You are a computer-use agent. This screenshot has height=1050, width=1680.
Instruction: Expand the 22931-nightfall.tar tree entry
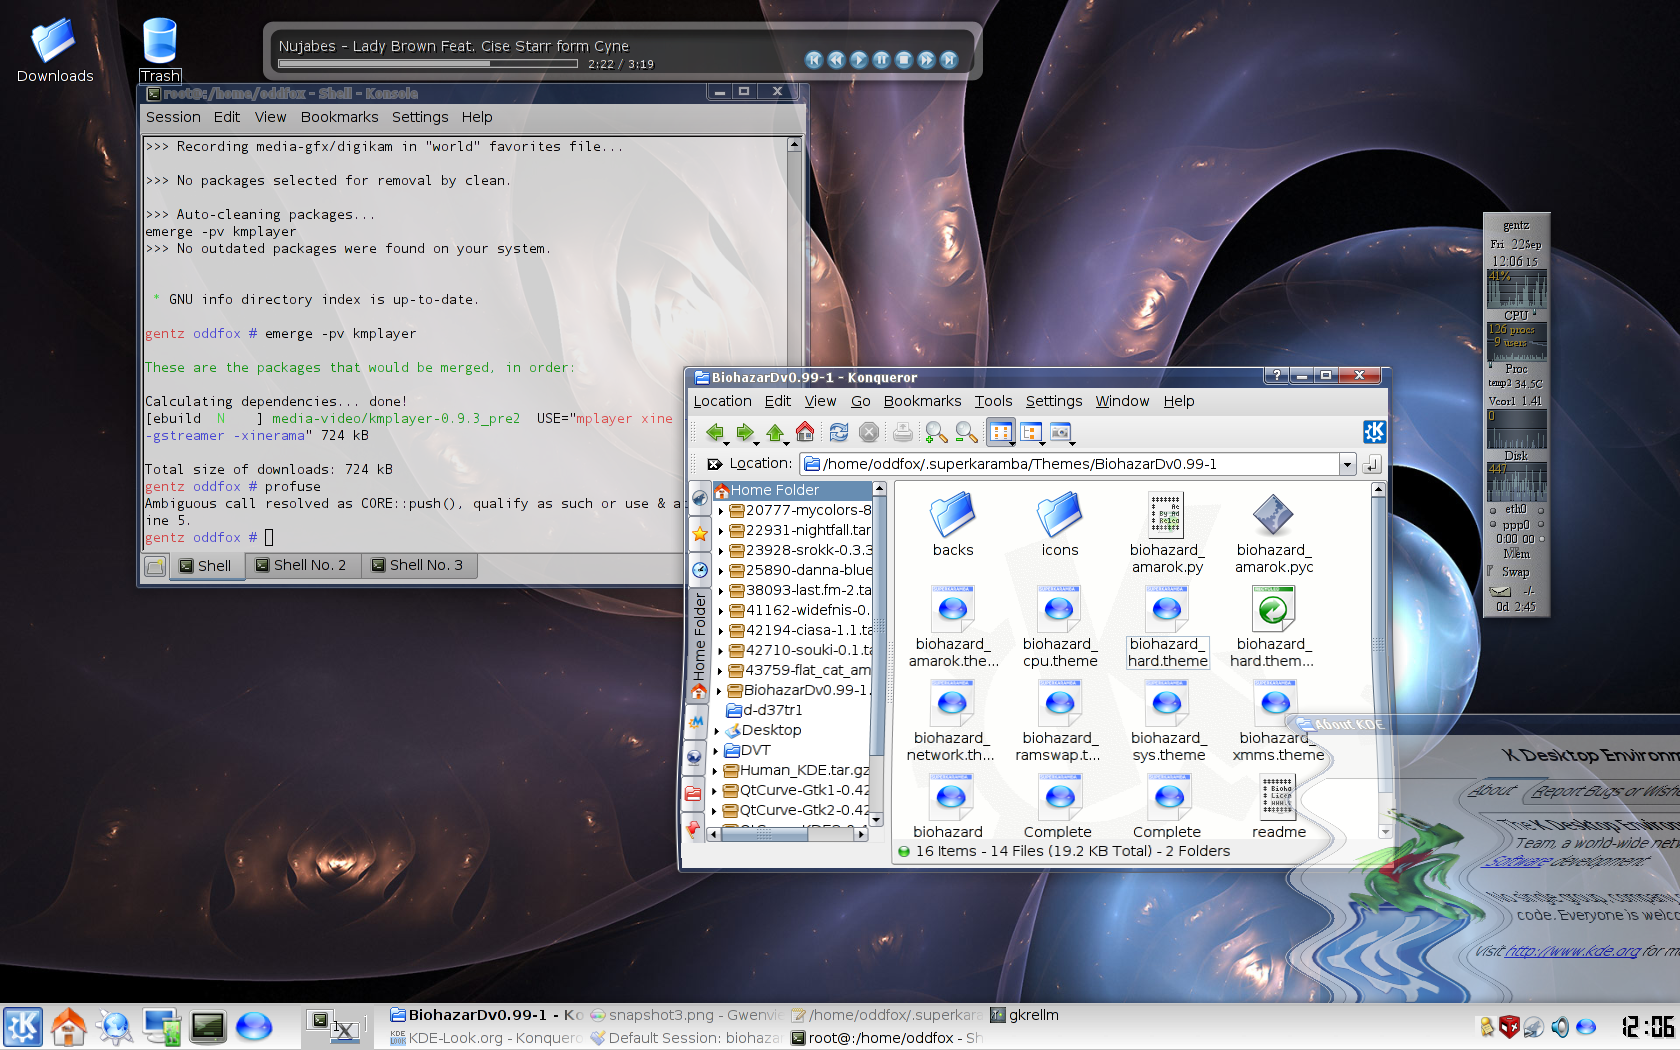(720, 531)
